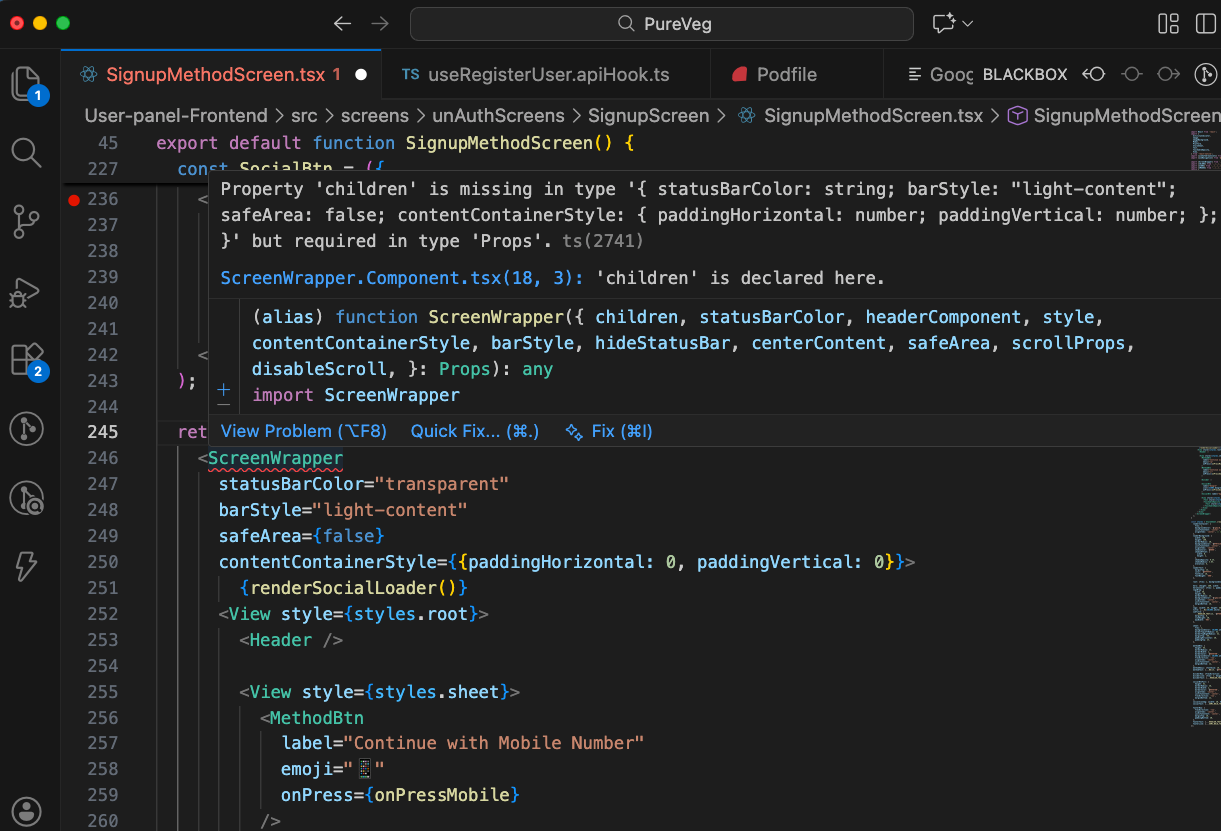Screen dimensions: 1221x831
Task: Click View Problem in hover popup
Action: pos(303,431)
